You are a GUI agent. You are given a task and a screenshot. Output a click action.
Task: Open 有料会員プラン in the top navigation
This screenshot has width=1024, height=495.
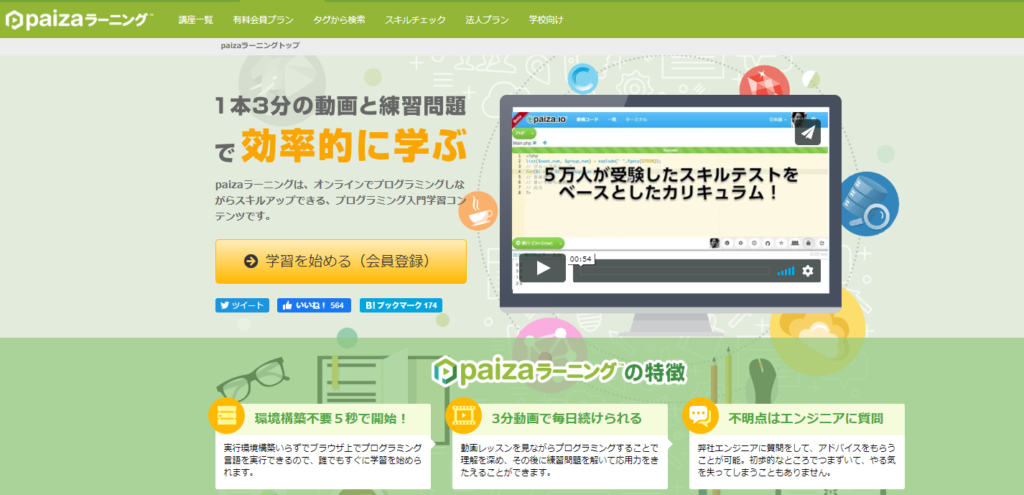pyautogui.click(x=263, y=20)
